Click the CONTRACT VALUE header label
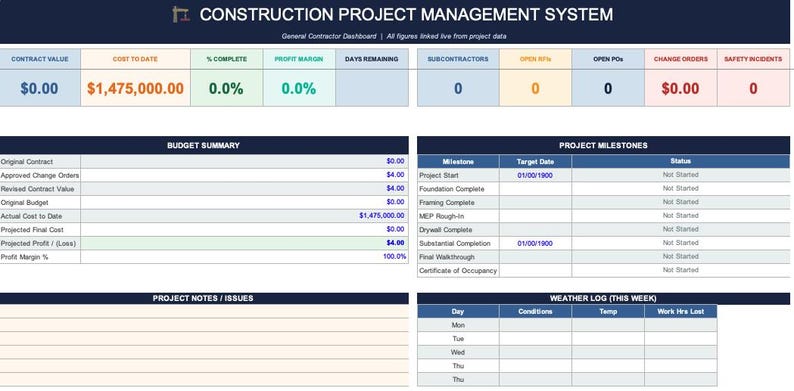 click(39, 59)
